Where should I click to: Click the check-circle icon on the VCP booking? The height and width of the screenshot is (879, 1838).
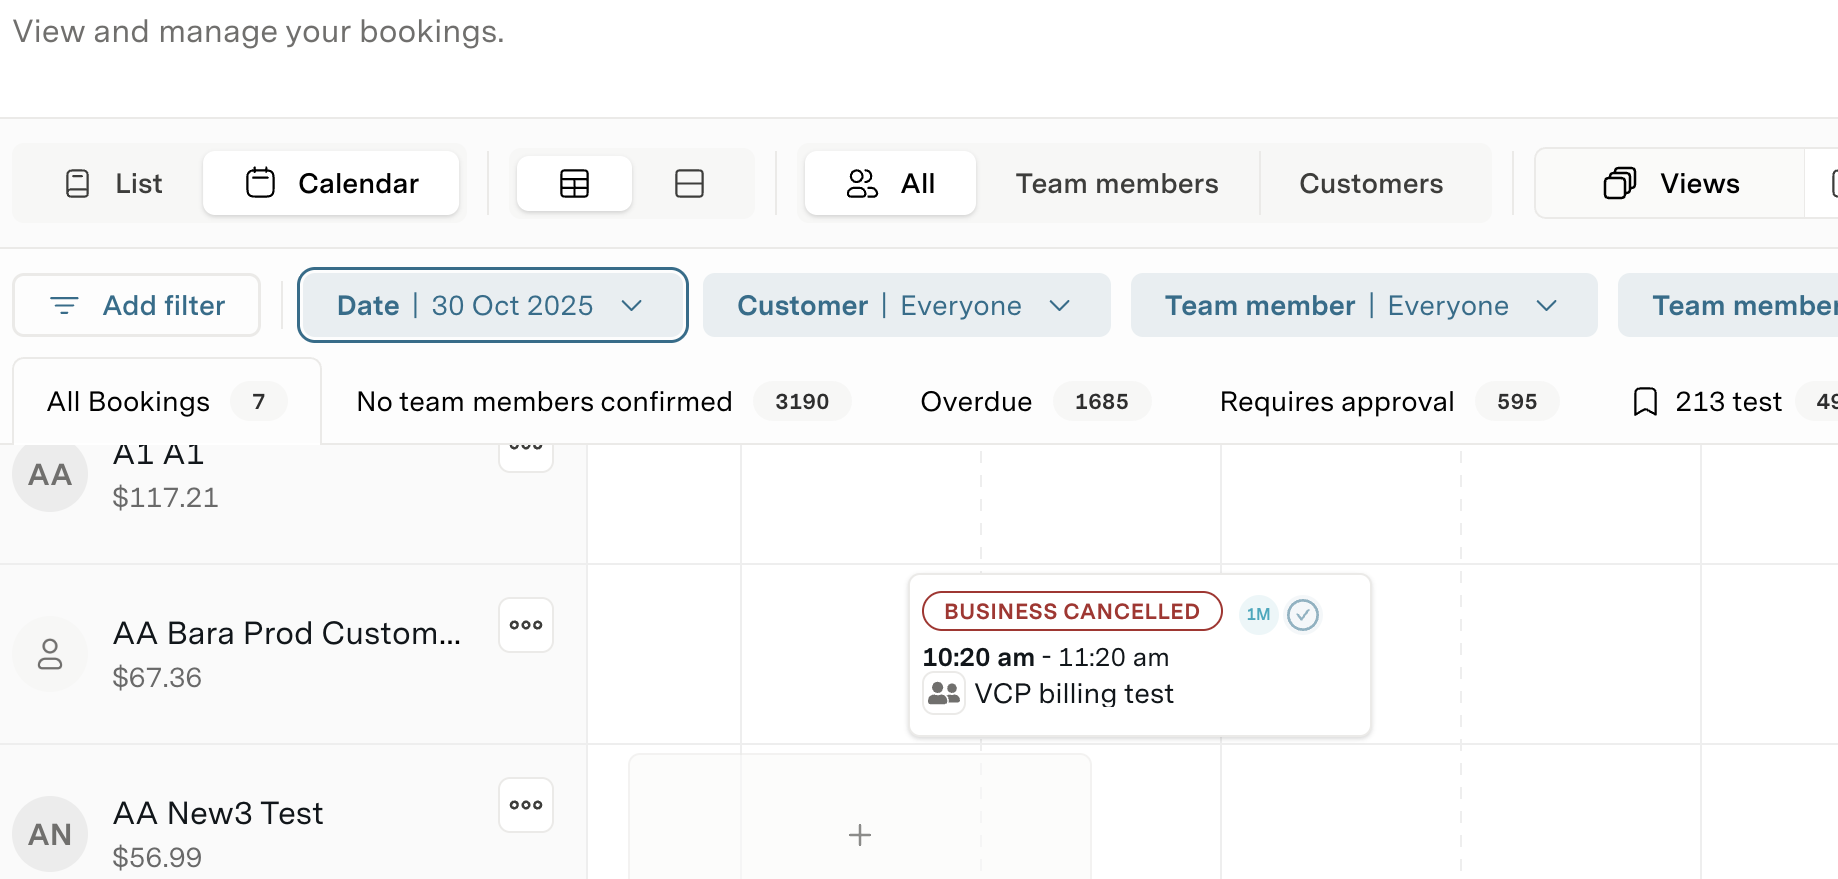[x=1303, y=614]
